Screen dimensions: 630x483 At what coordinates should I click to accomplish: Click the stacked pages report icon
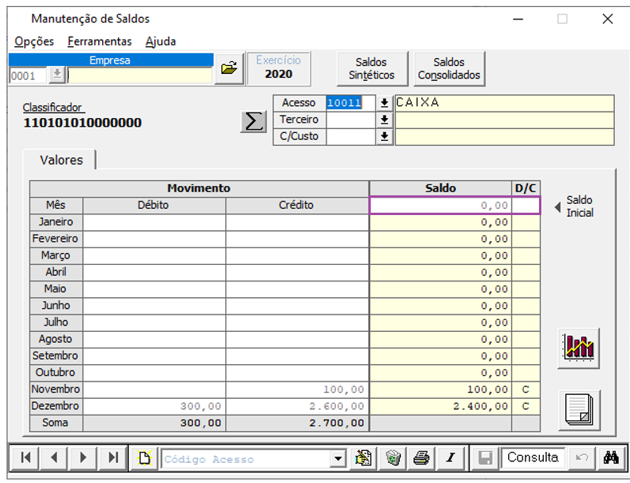pos(579,408)
